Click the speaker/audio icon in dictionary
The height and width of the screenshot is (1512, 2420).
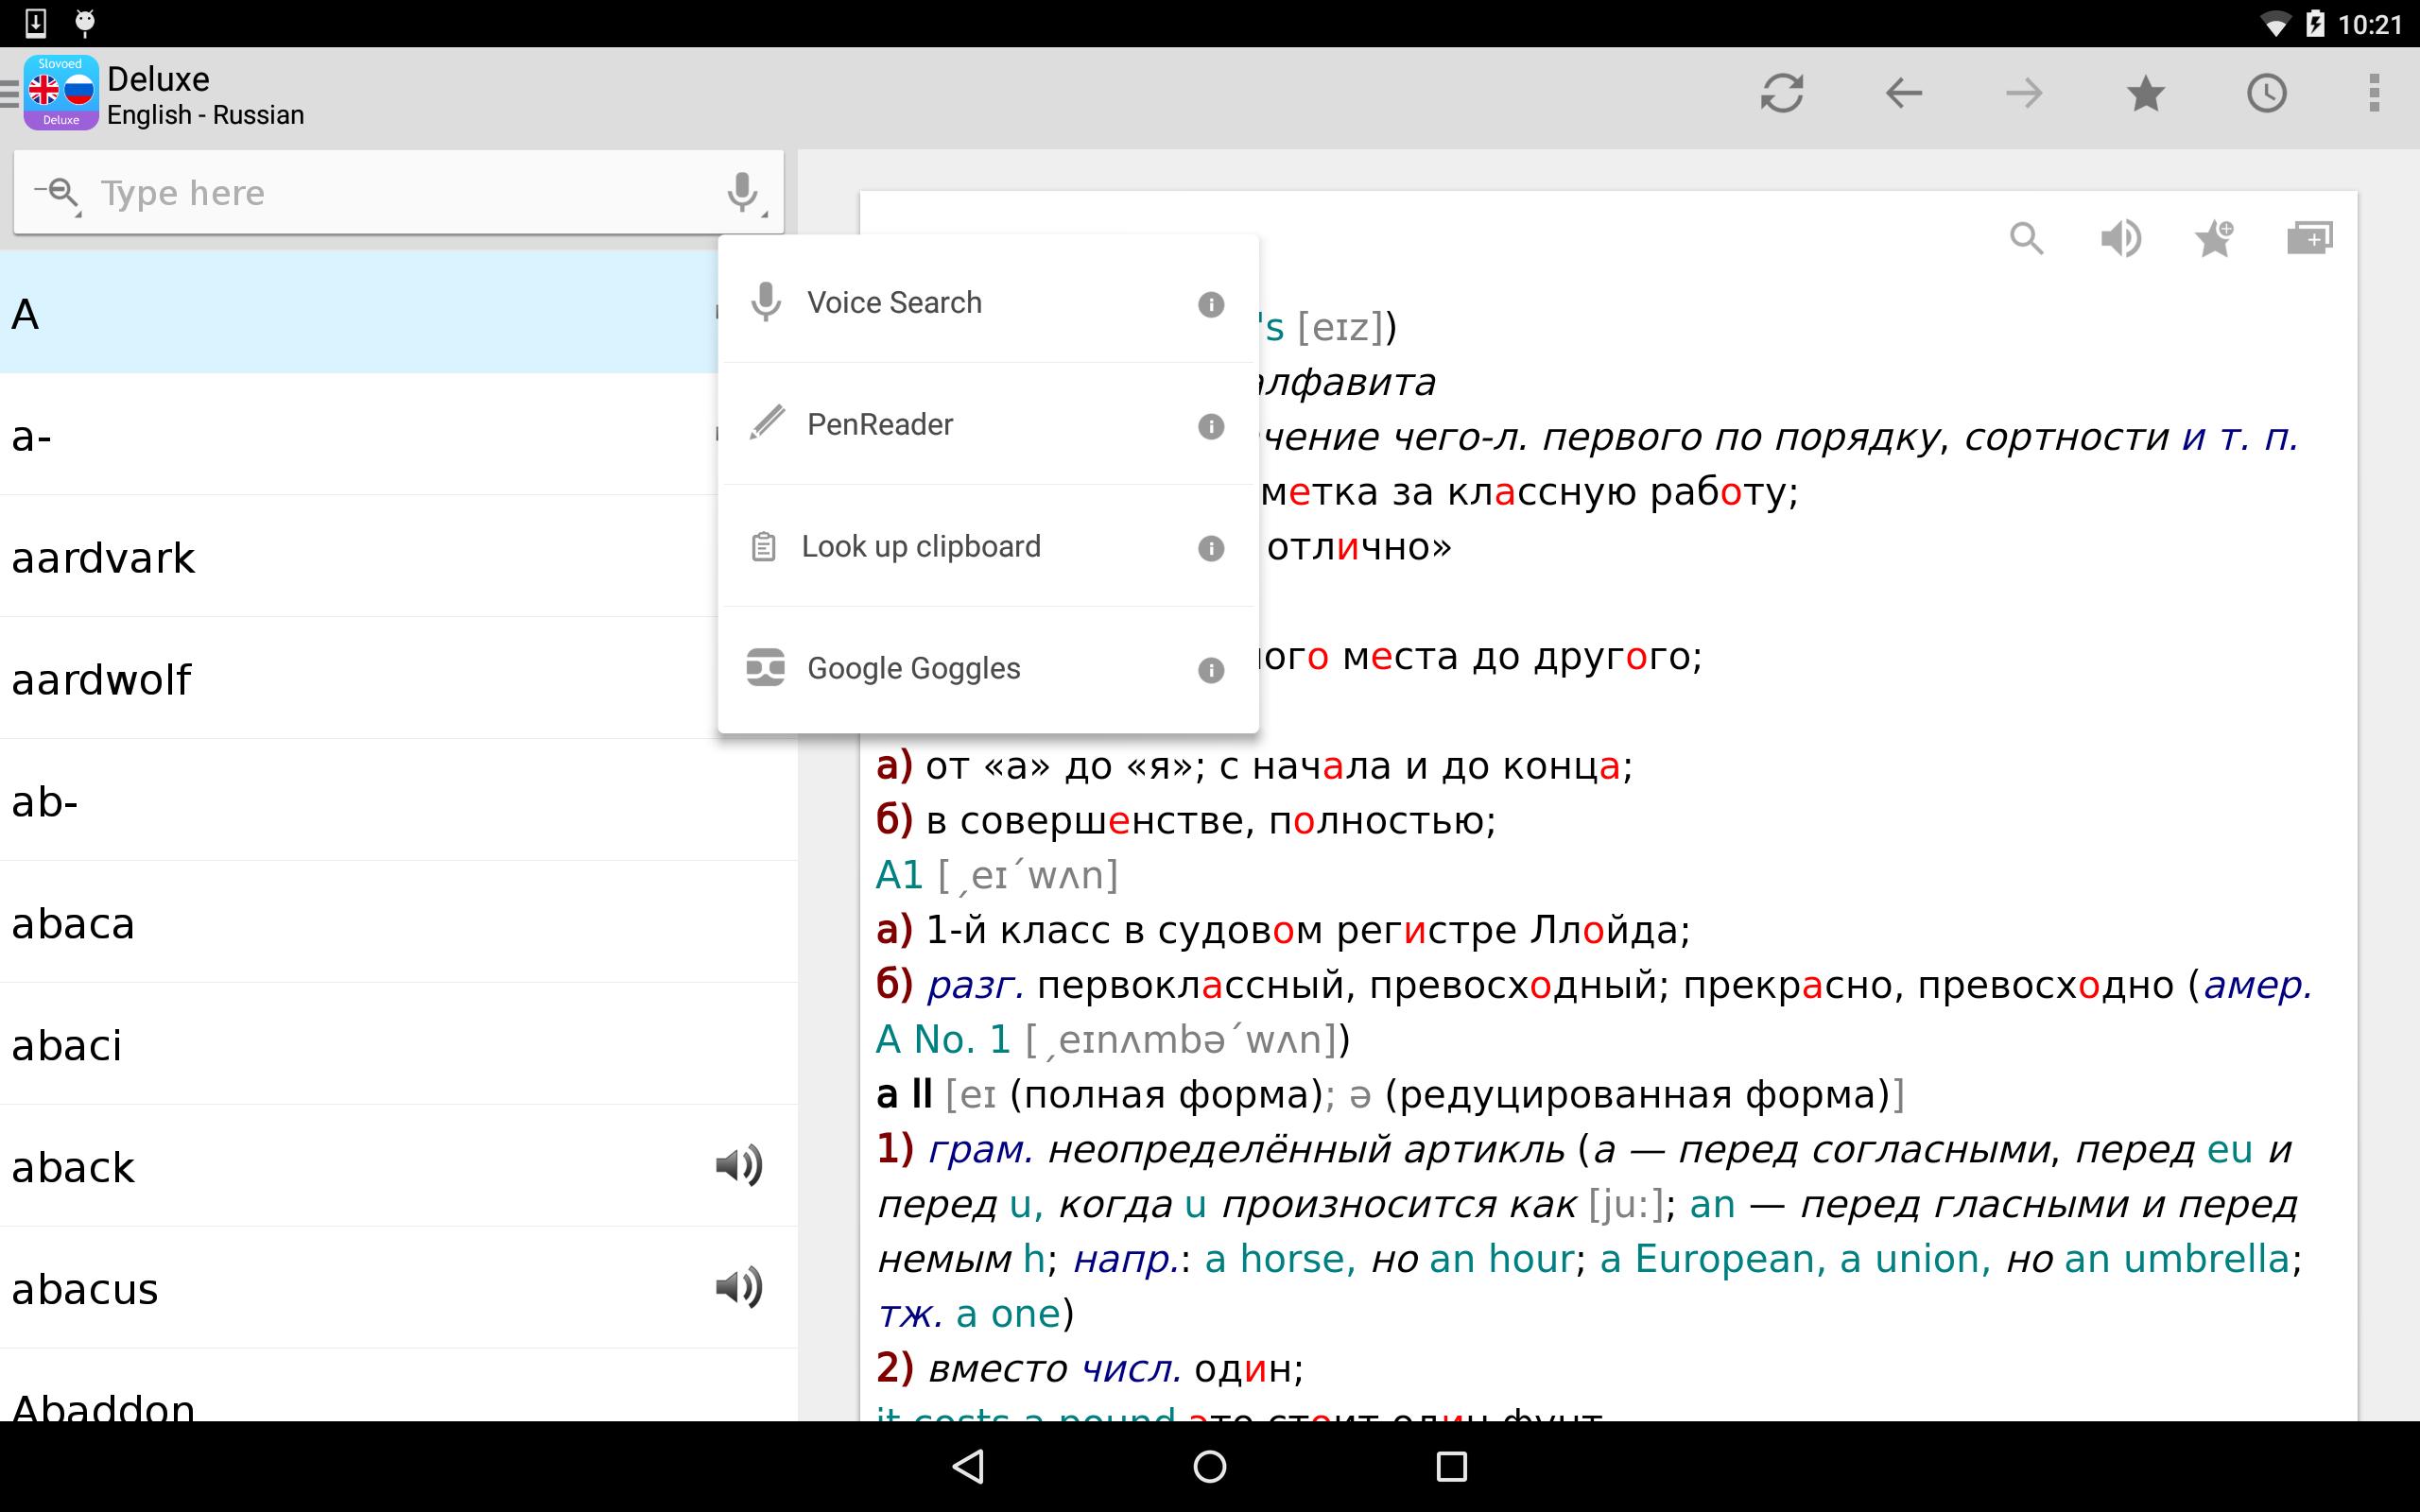2122,237
